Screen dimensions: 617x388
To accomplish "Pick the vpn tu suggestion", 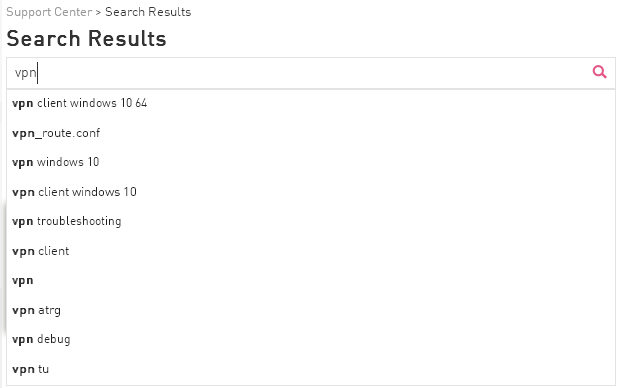I will (311, 369).
